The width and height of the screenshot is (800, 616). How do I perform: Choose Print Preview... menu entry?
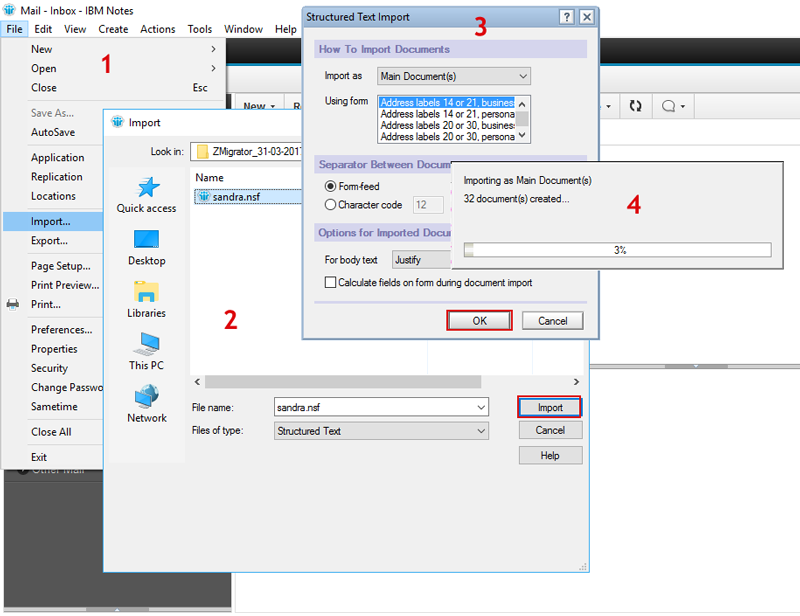[53, 285]
